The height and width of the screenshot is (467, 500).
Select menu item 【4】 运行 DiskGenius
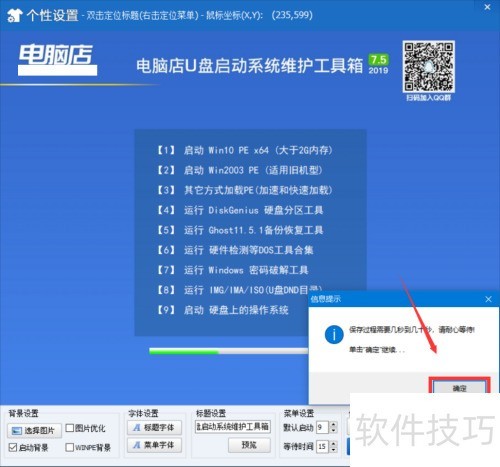240,210
